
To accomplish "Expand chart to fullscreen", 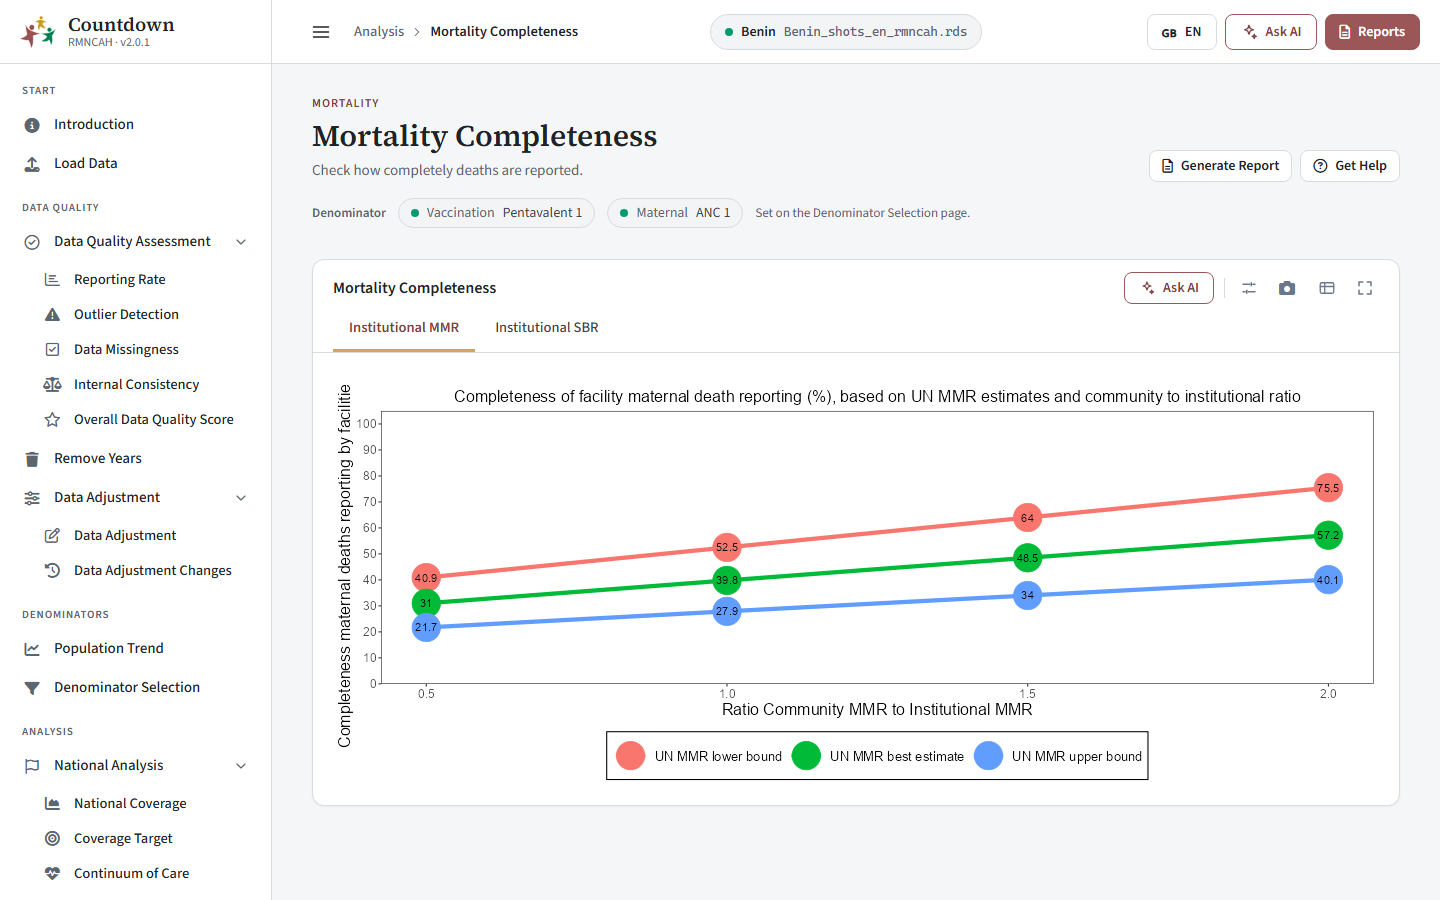I will [x=1365, y=288].
